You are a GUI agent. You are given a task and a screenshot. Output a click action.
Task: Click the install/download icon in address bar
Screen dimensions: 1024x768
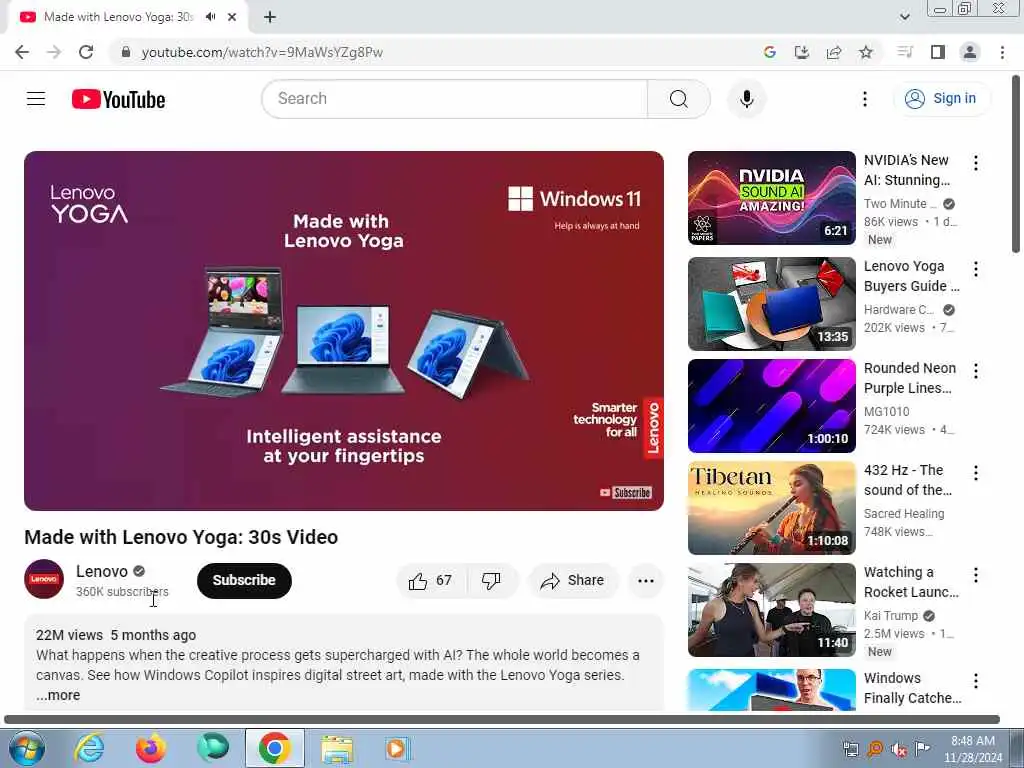(802, 52)
